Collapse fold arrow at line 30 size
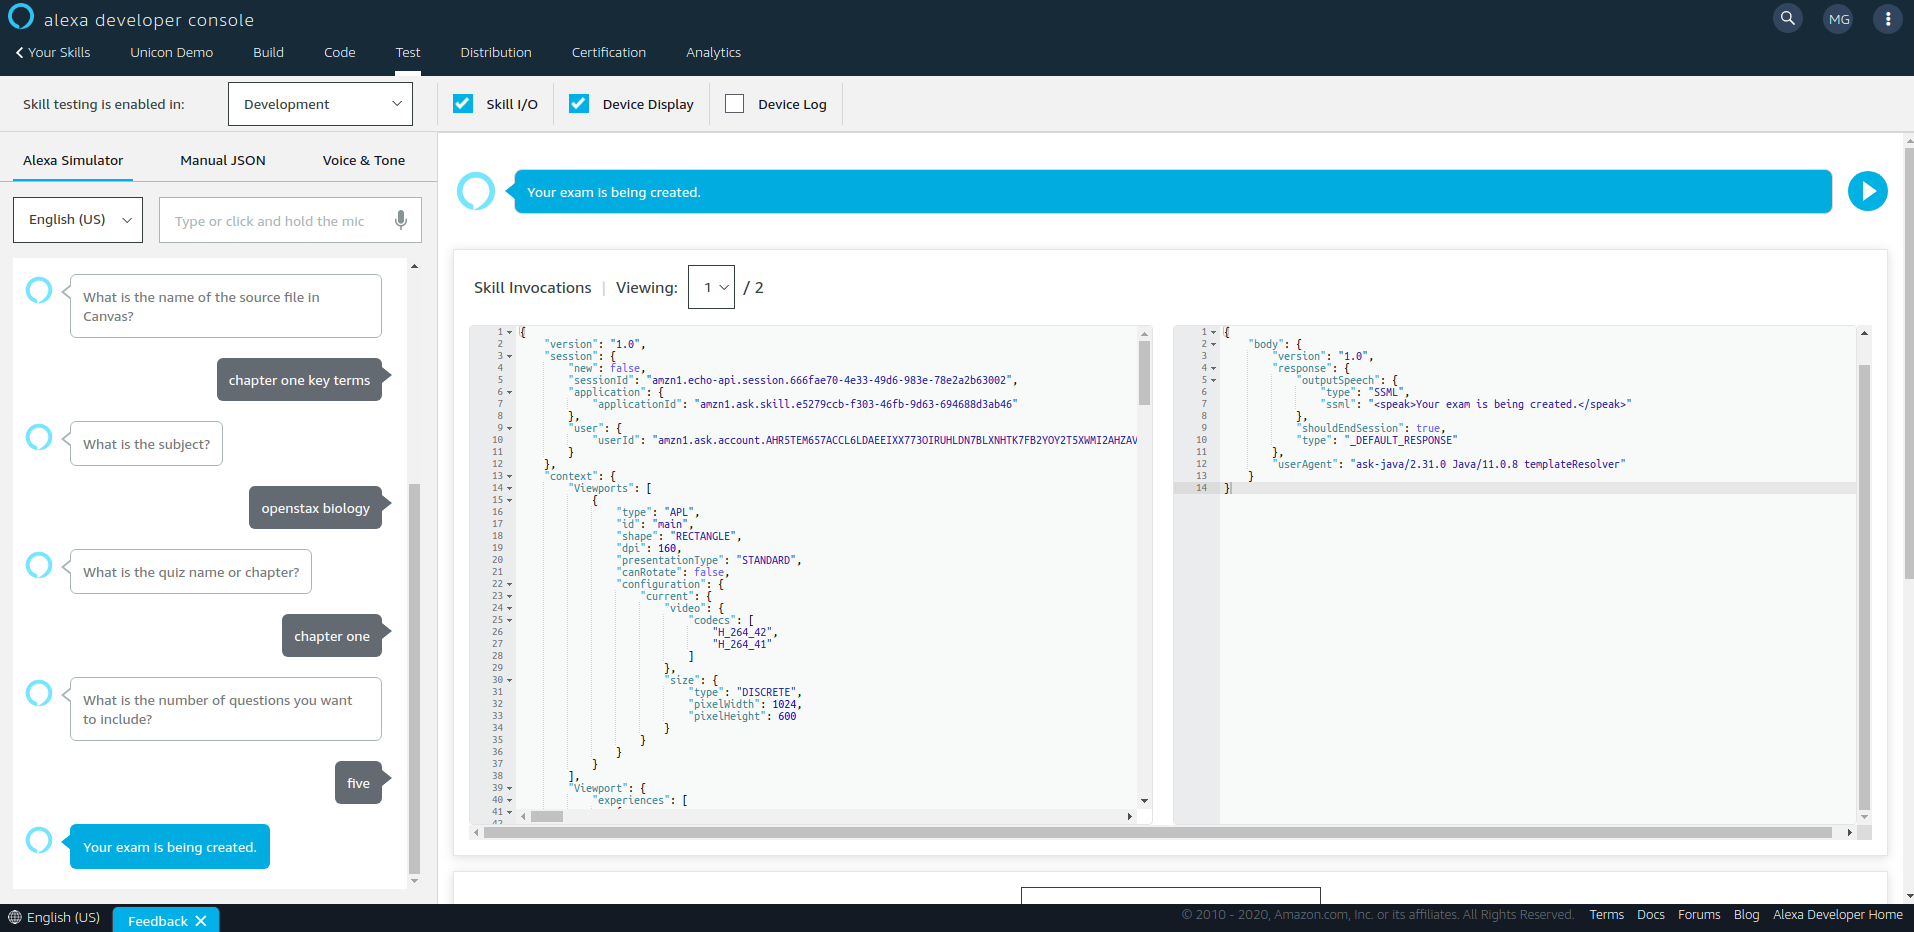The height and width of the screenshot is (932, 1914). point(510,680)
